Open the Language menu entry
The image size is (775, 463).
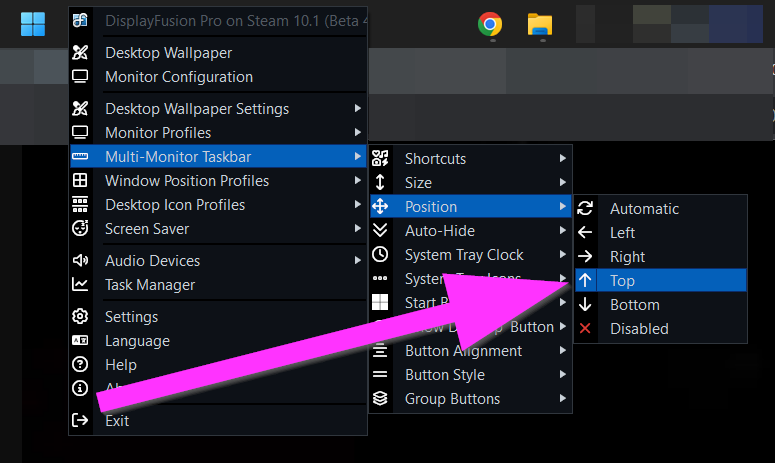click(137, 341)
